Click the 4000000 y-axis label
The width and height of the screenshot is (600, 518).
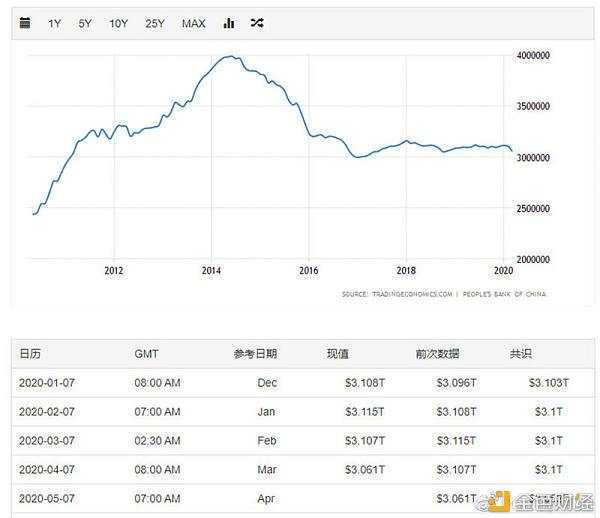pyautogui.click(x=533, y=55)
